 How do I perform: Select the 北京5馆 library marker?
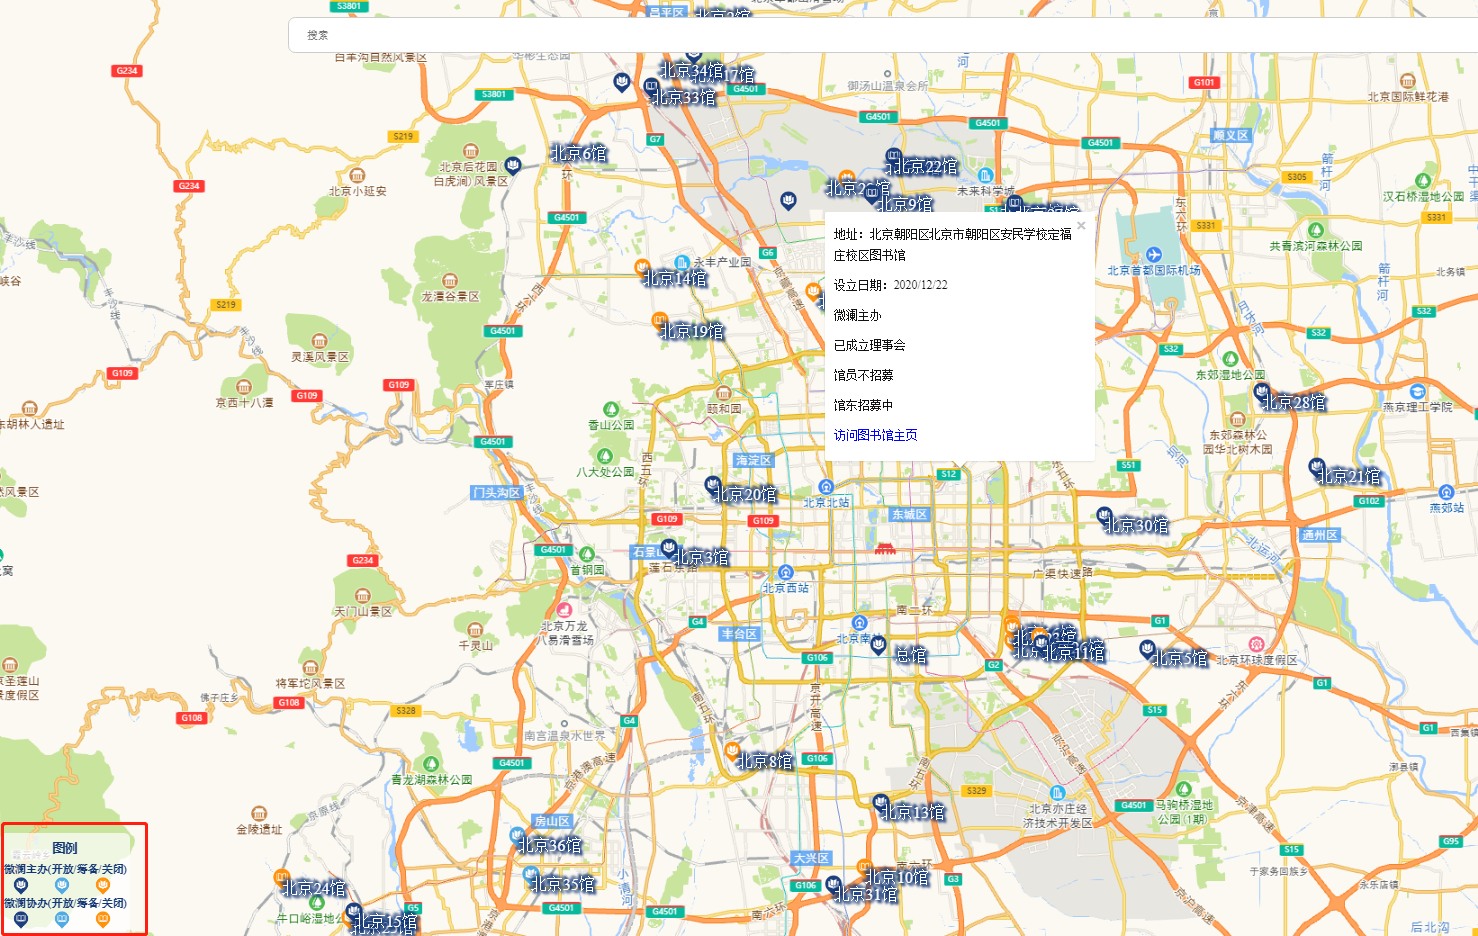coord(1149,650)
